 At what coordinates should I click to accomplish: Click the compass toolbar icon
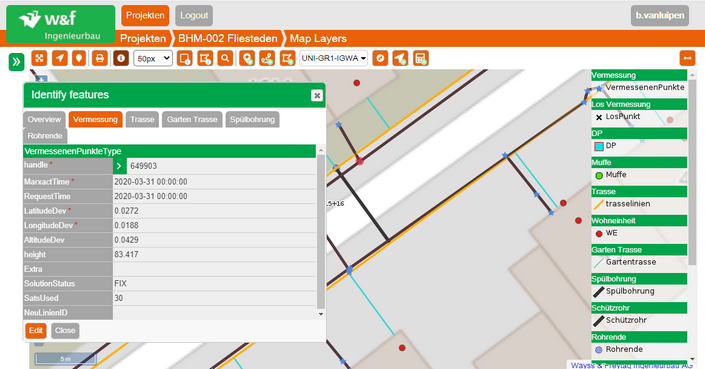tap(380, 58)
